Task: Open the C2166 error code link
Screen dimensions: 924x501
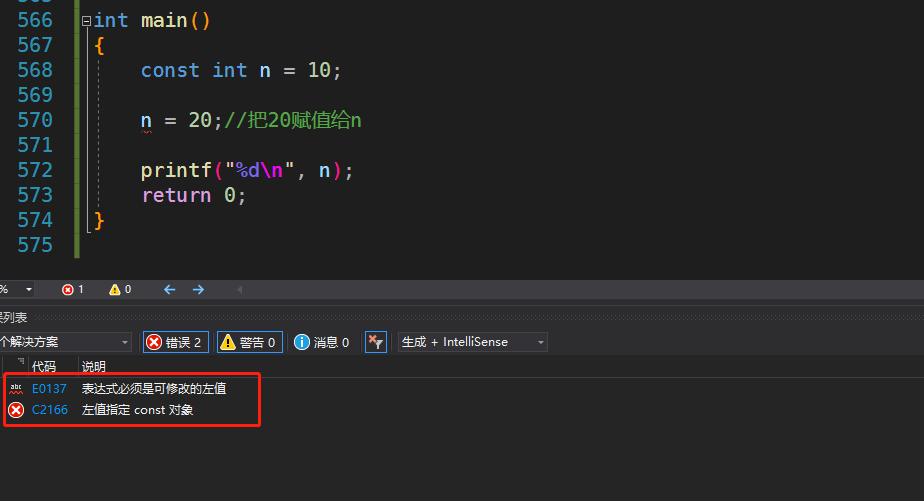Action: pyautogui.click(x=50, y=410)
